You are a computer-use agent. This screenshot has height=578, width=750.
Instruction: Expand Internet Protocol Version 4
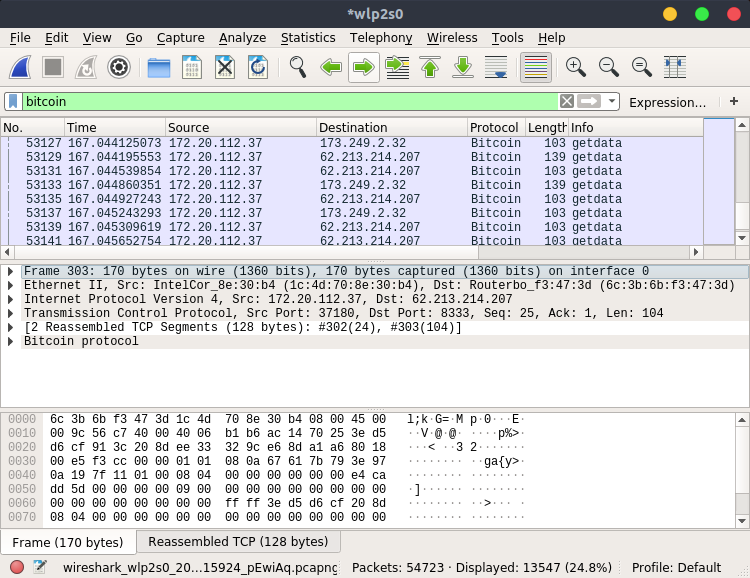(11, 300)
